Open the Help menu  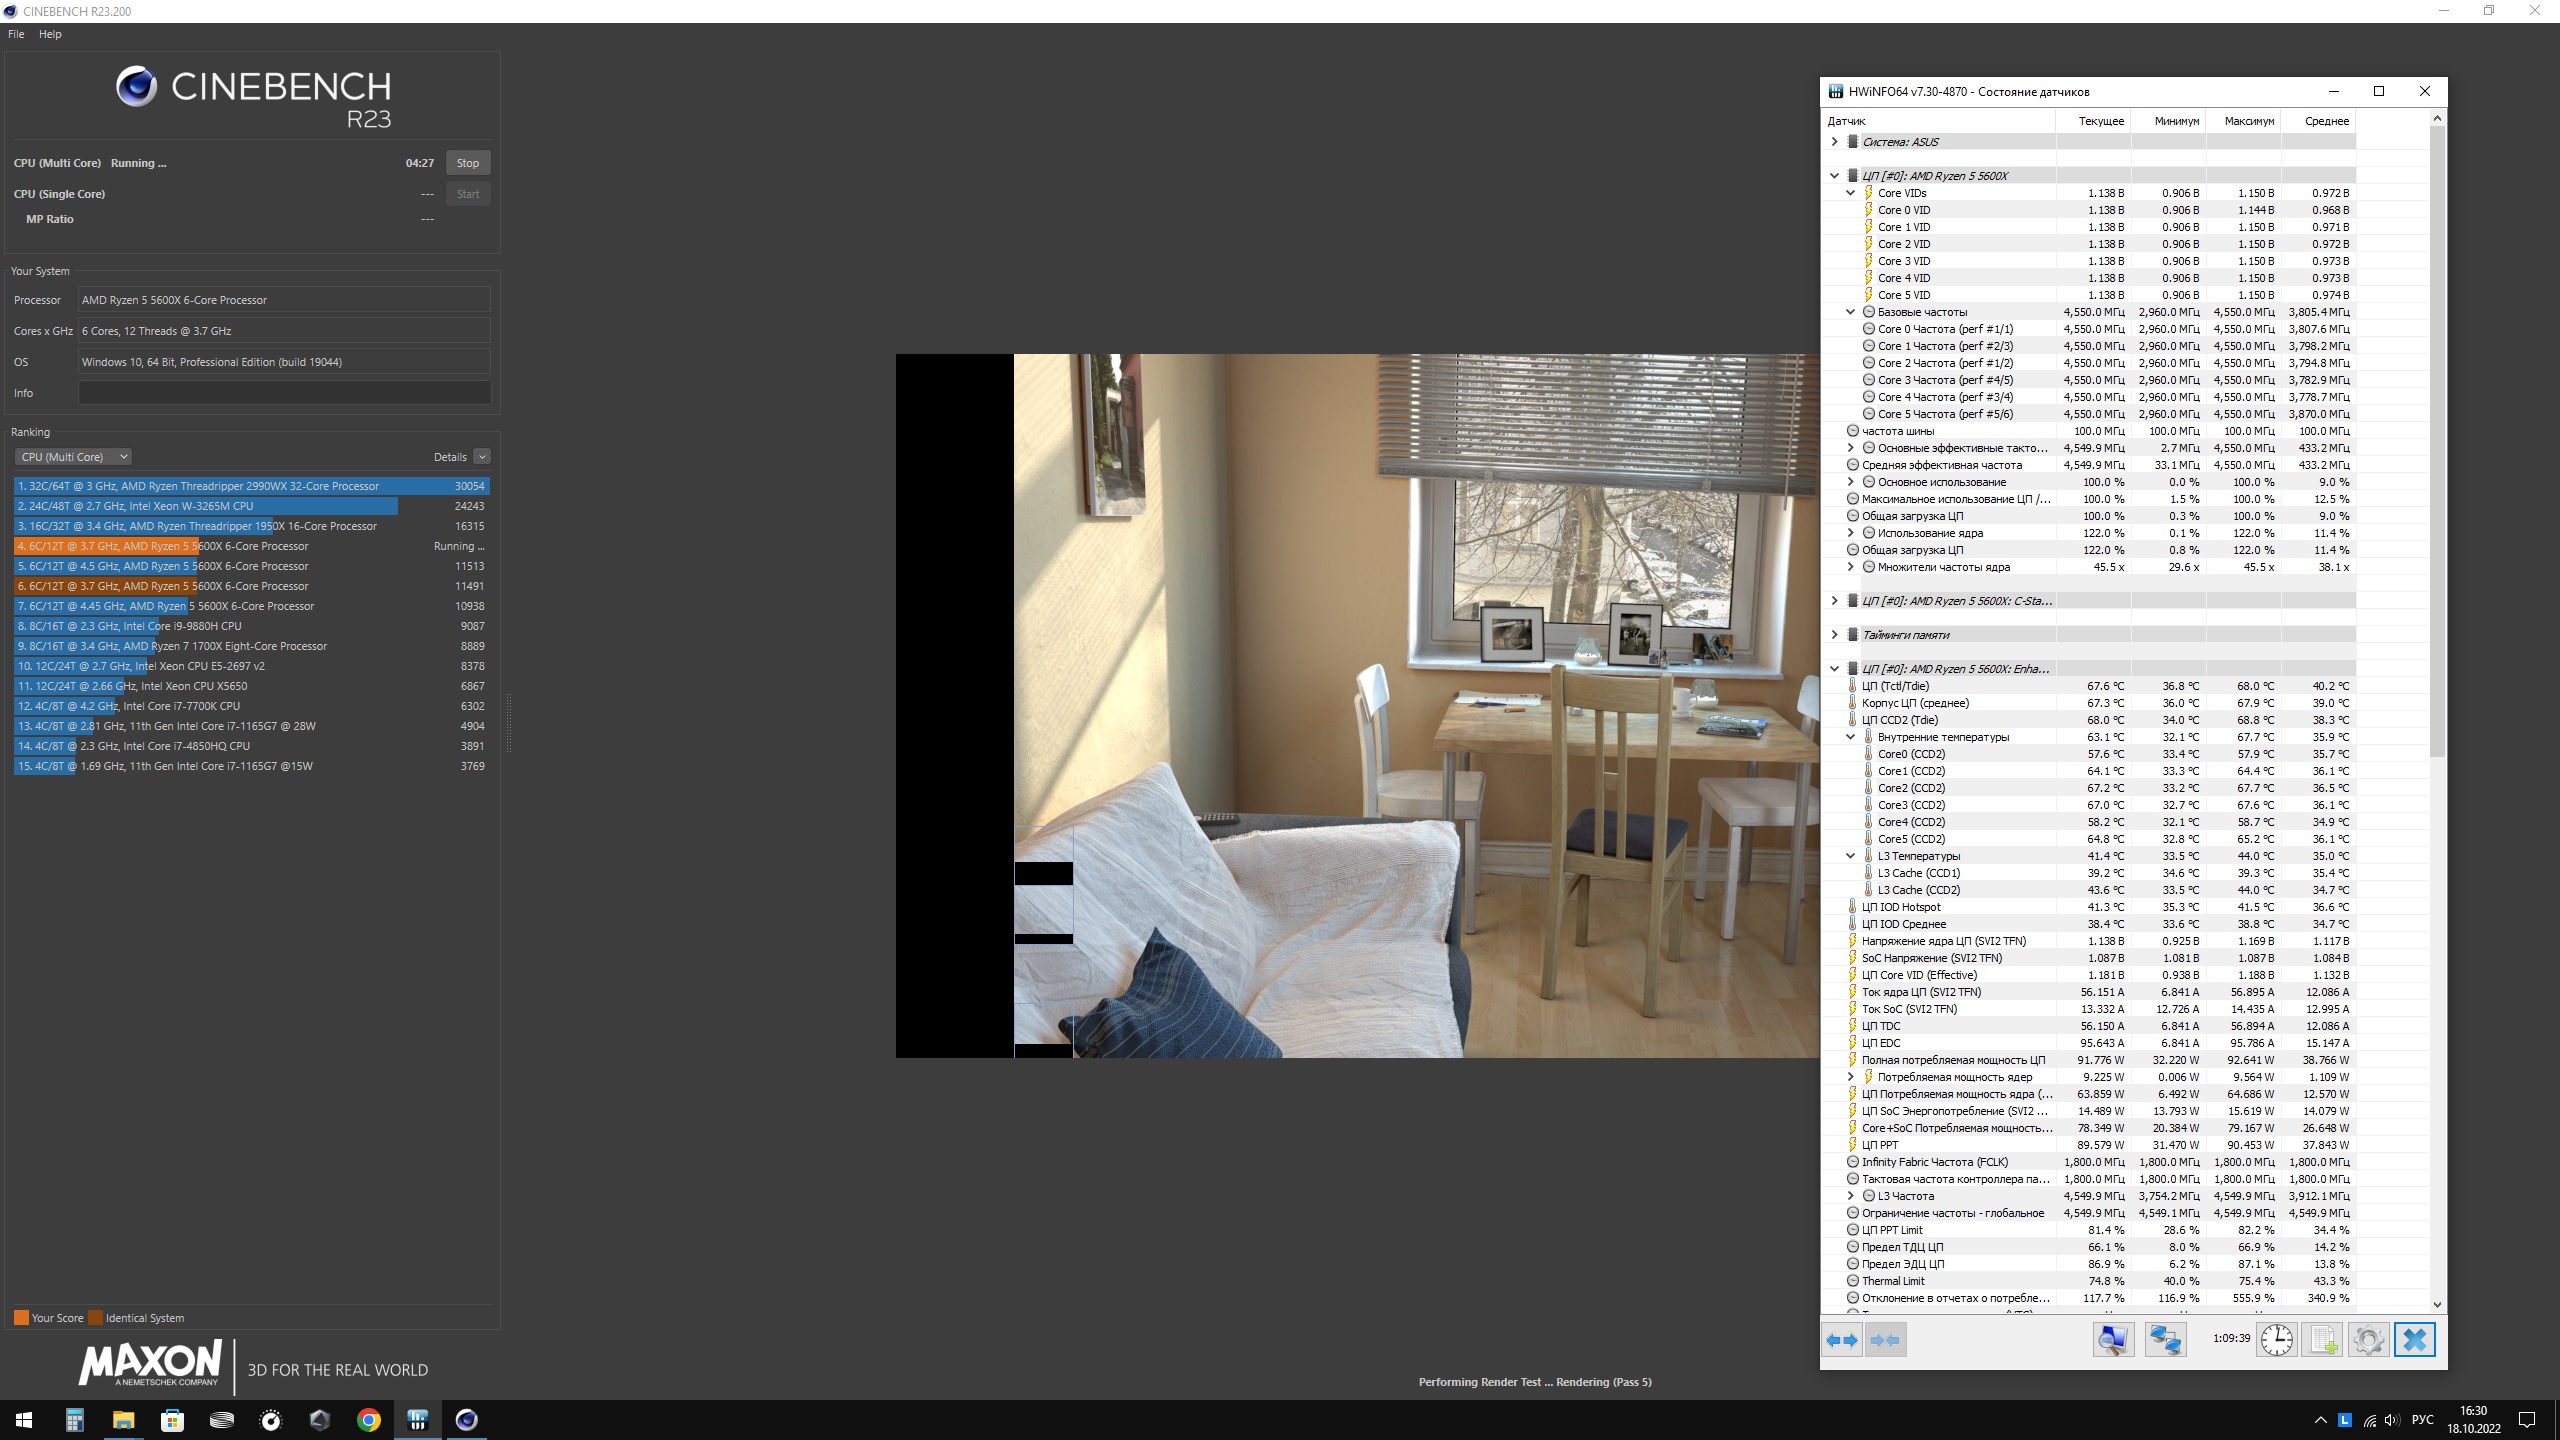(50, 34)
